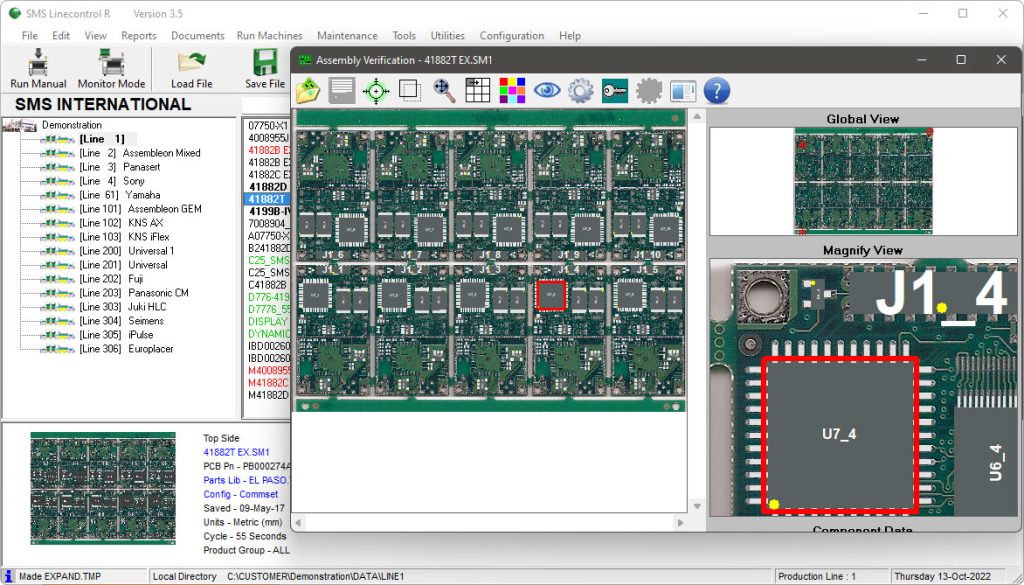Click the Global View board thumbnail

[x=862, y=181]
